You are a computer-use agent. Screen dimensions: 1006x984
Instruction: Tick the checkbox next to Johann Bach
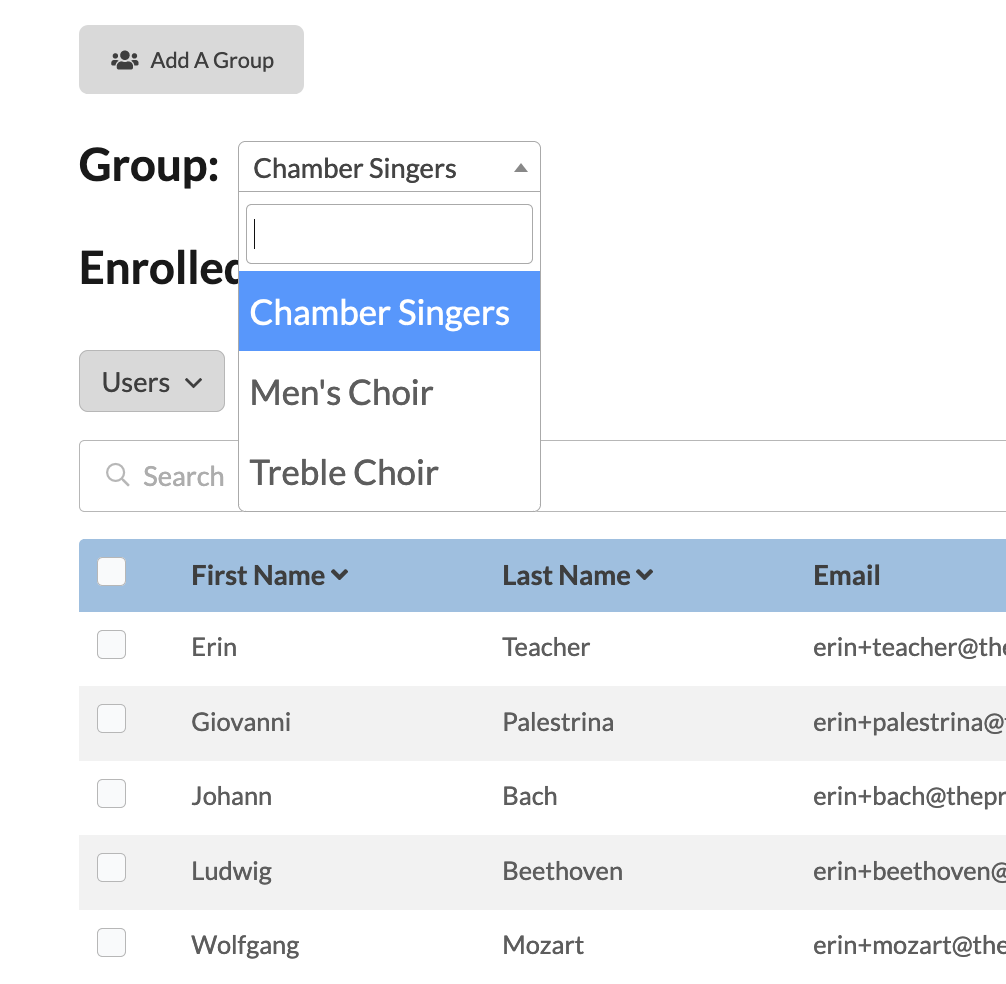coord(111,794)
